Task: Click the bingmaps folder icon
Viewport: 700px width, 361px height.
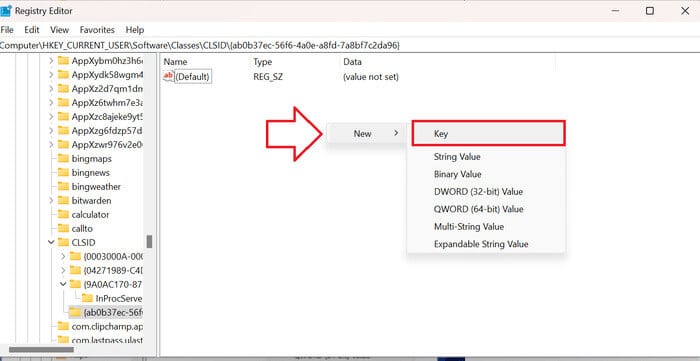Action: click(63, 158)
